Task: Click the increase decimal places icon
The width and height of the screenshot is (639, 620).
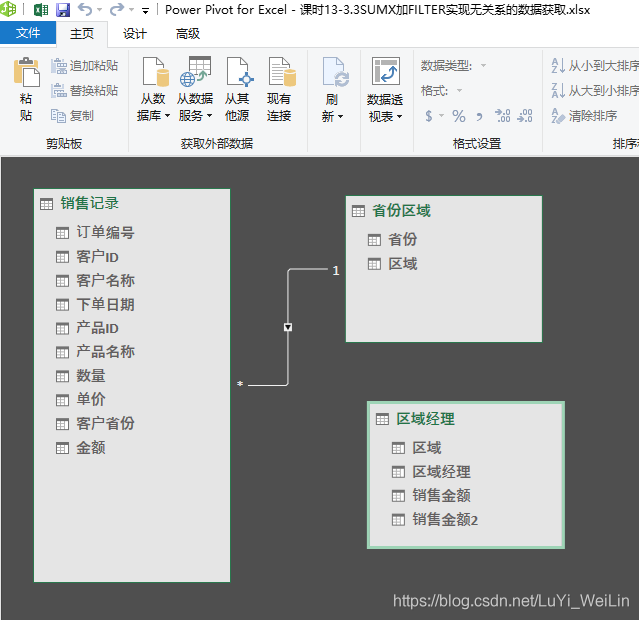Action: (502, 116)
